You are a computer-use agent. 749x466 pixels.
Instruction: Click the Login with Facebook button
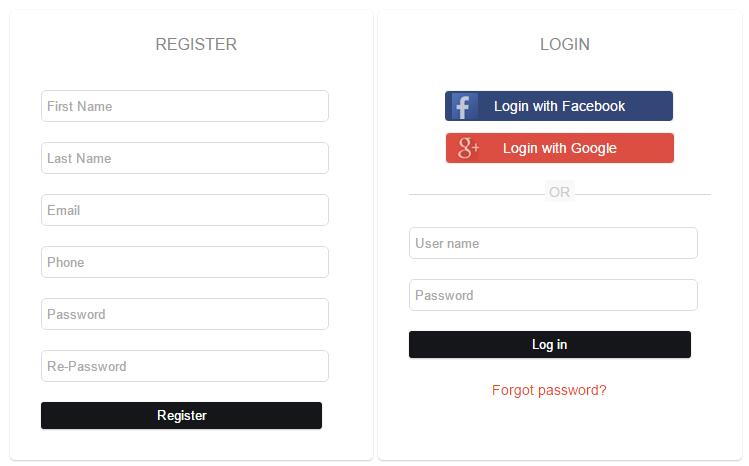pos(559,106)
